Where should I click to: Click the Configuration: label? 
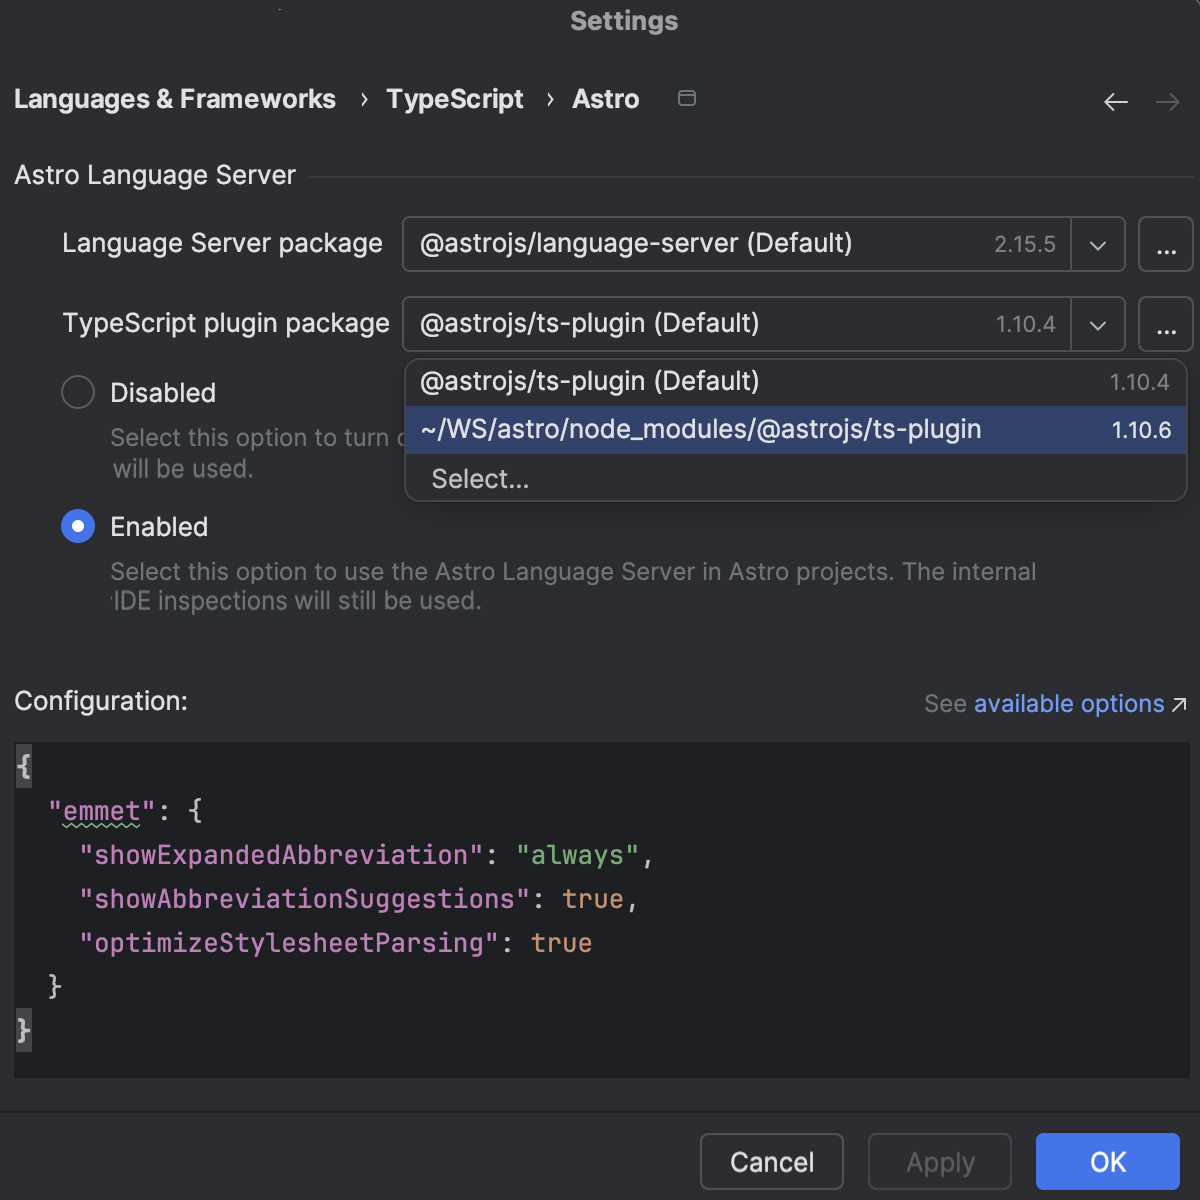(x=101, y=701)
